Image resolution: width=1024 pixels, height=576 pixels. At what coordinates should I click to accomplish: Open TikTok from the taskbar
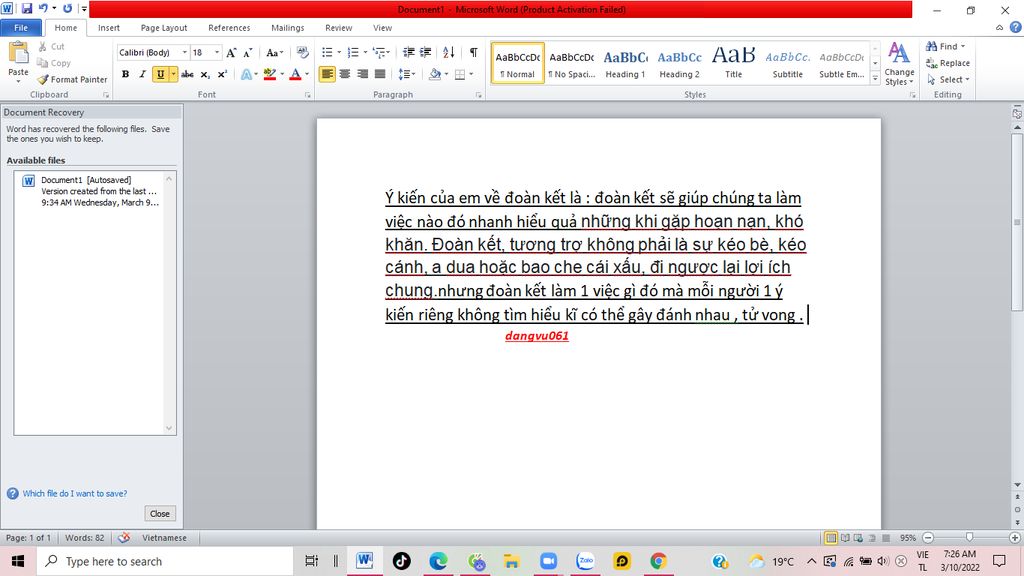click(x=402, y=561)
